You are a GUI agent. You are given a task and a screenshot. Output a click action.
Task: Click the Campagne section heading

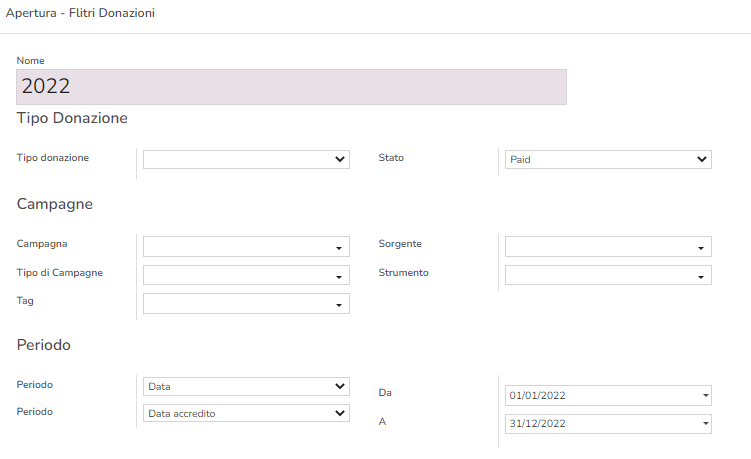pyautogui.click(x=55, y=204)
